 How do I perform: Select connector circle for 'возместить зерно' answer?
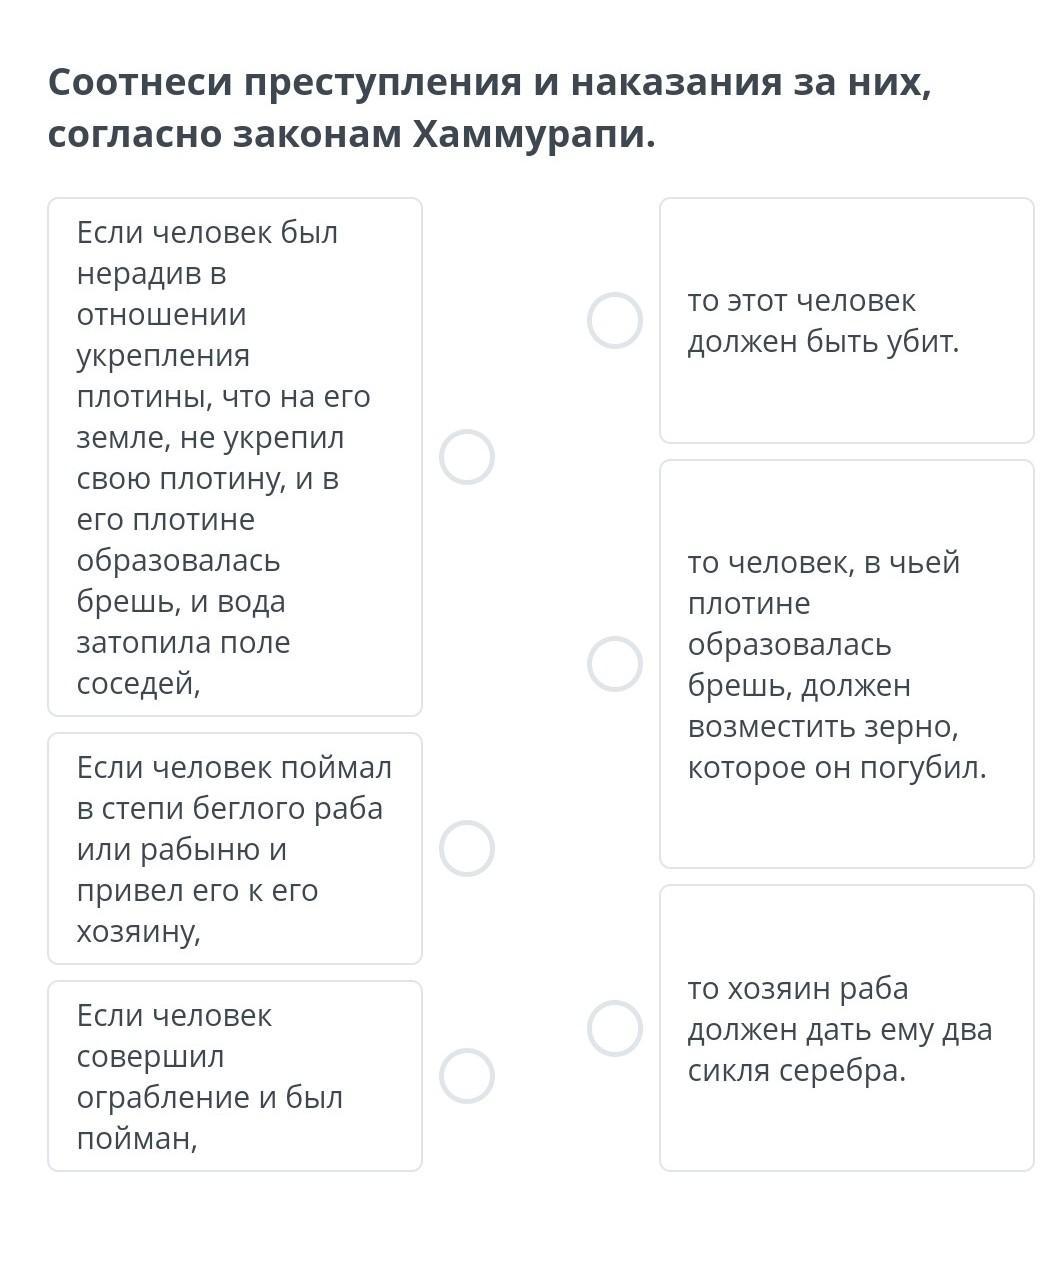(x=615, y=664)
